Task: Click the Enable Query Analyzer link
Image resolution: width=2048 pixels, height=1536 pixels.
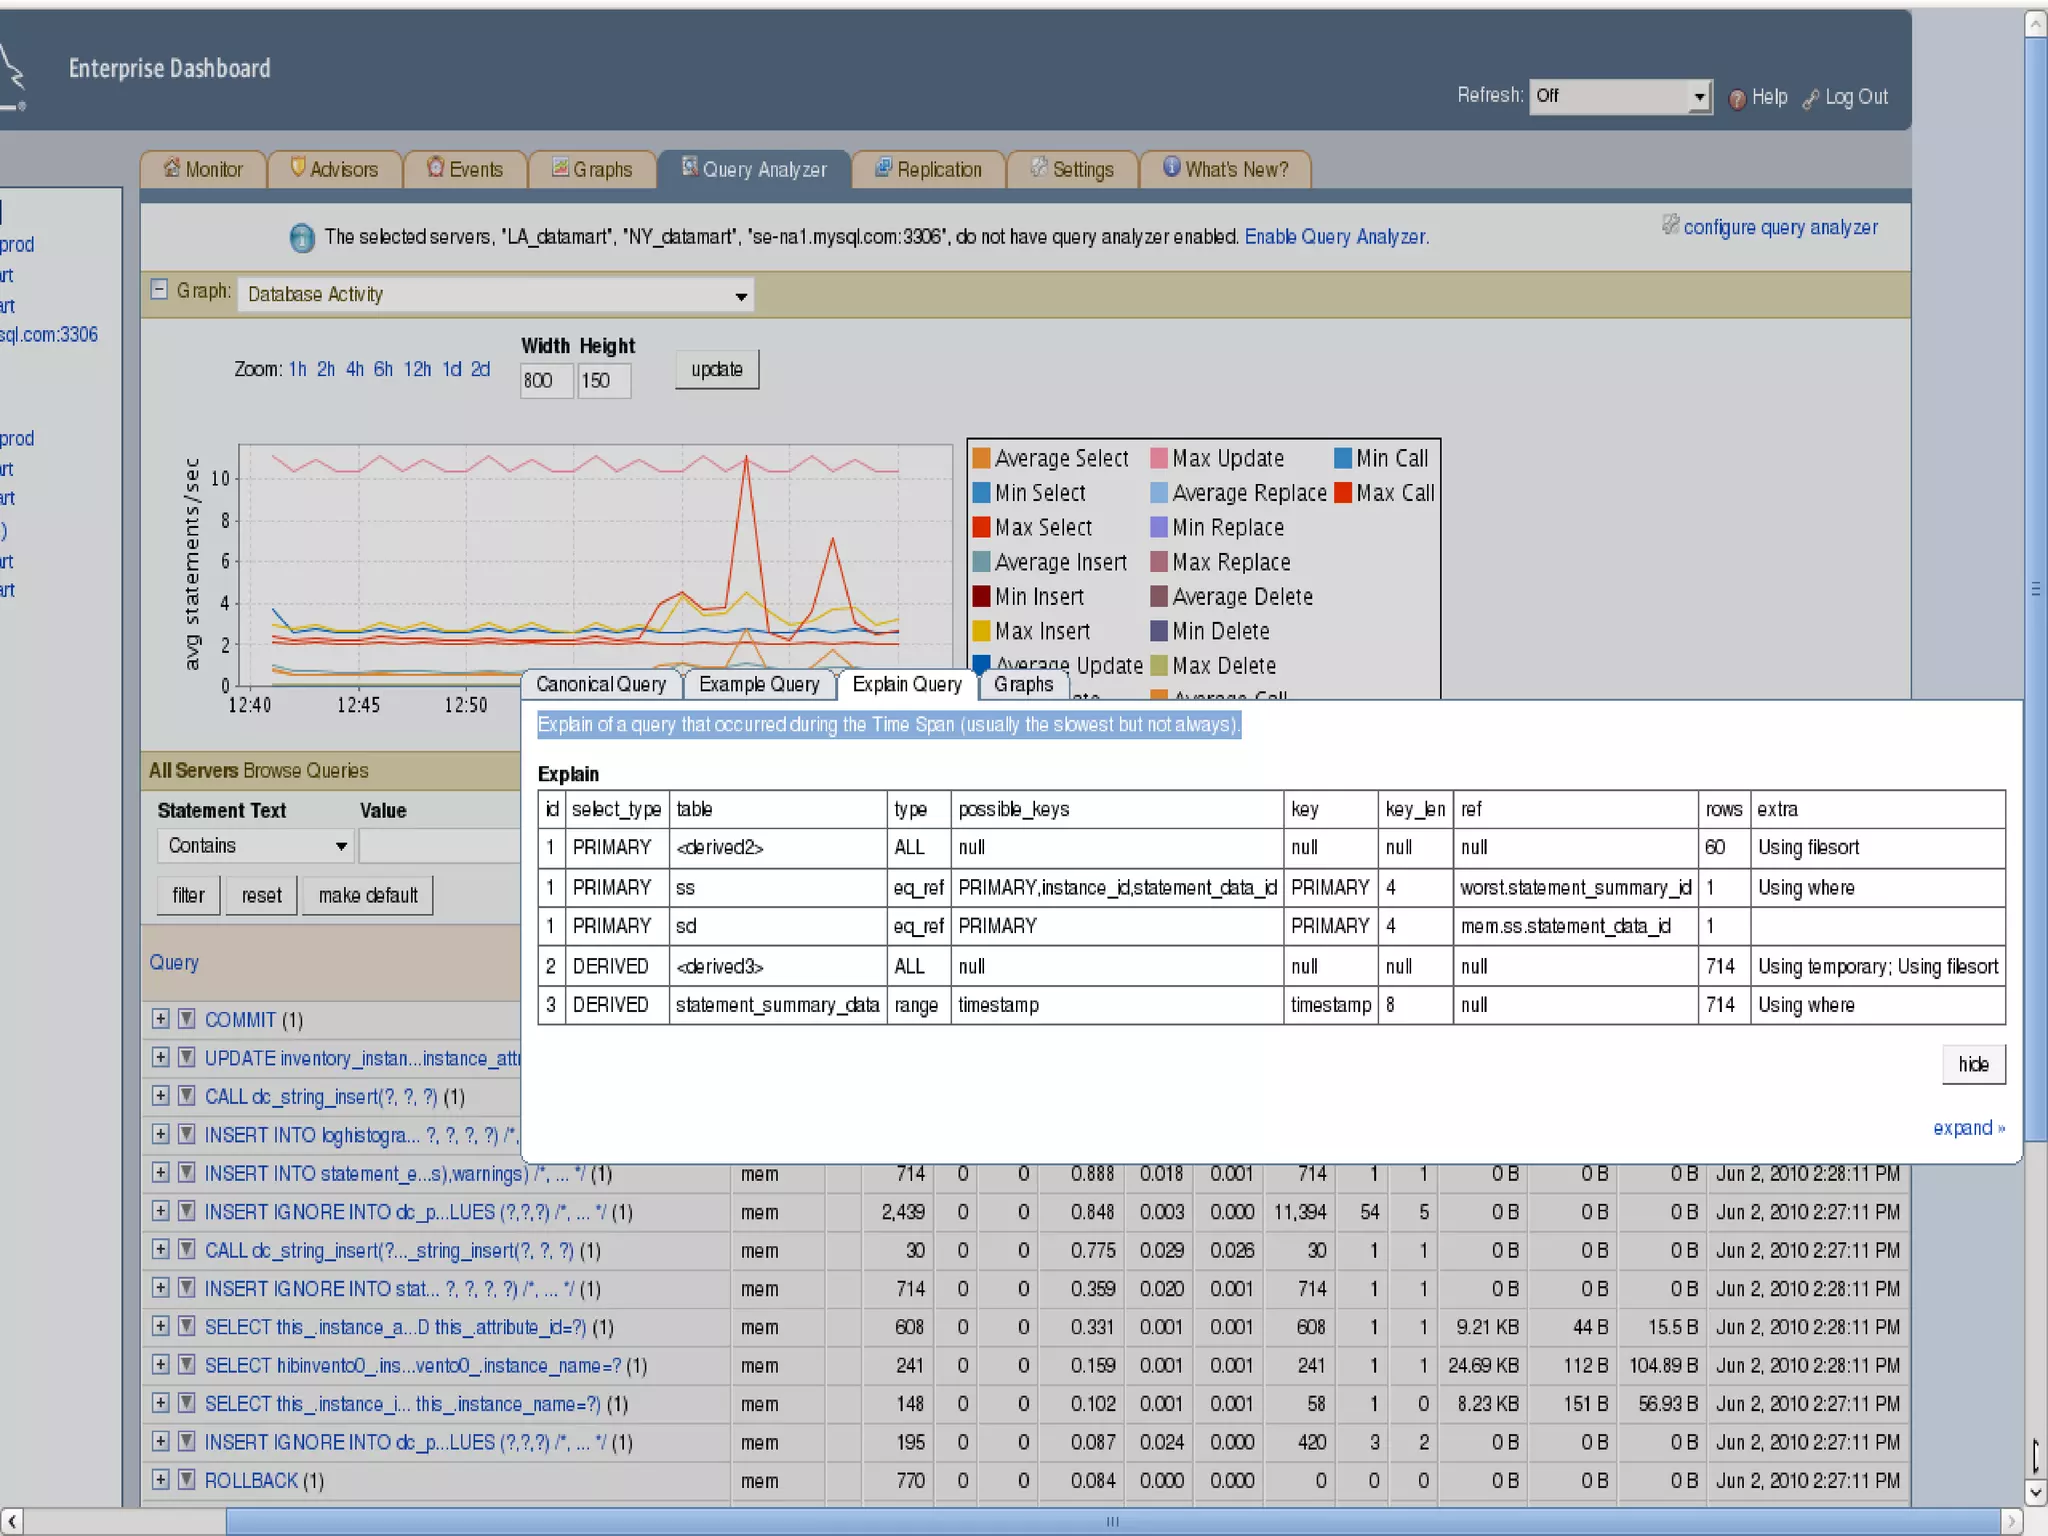Action: [1336, 237]
